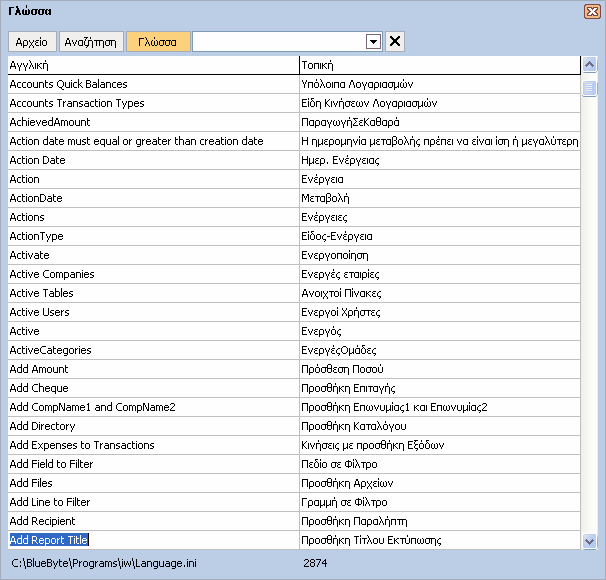Select the Add Cheque cell

coord(153,388)
